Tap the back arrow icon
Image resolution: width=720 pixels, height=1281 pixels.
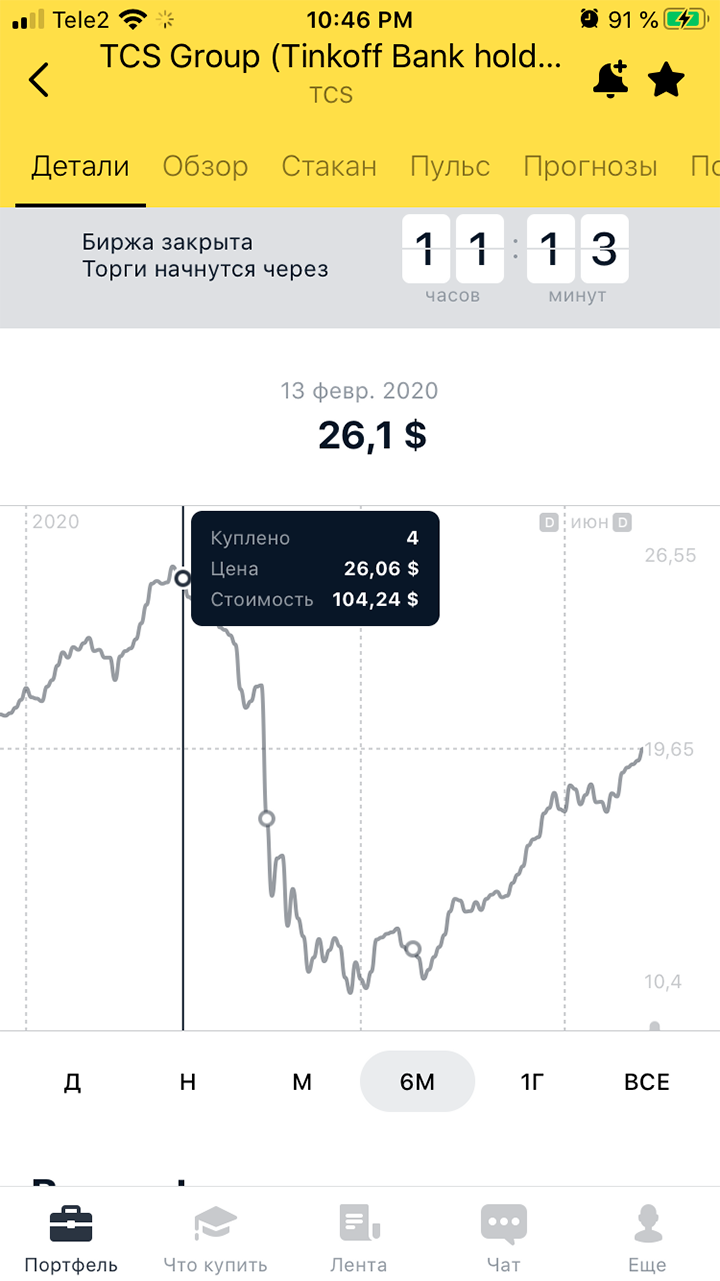point(39,79)
